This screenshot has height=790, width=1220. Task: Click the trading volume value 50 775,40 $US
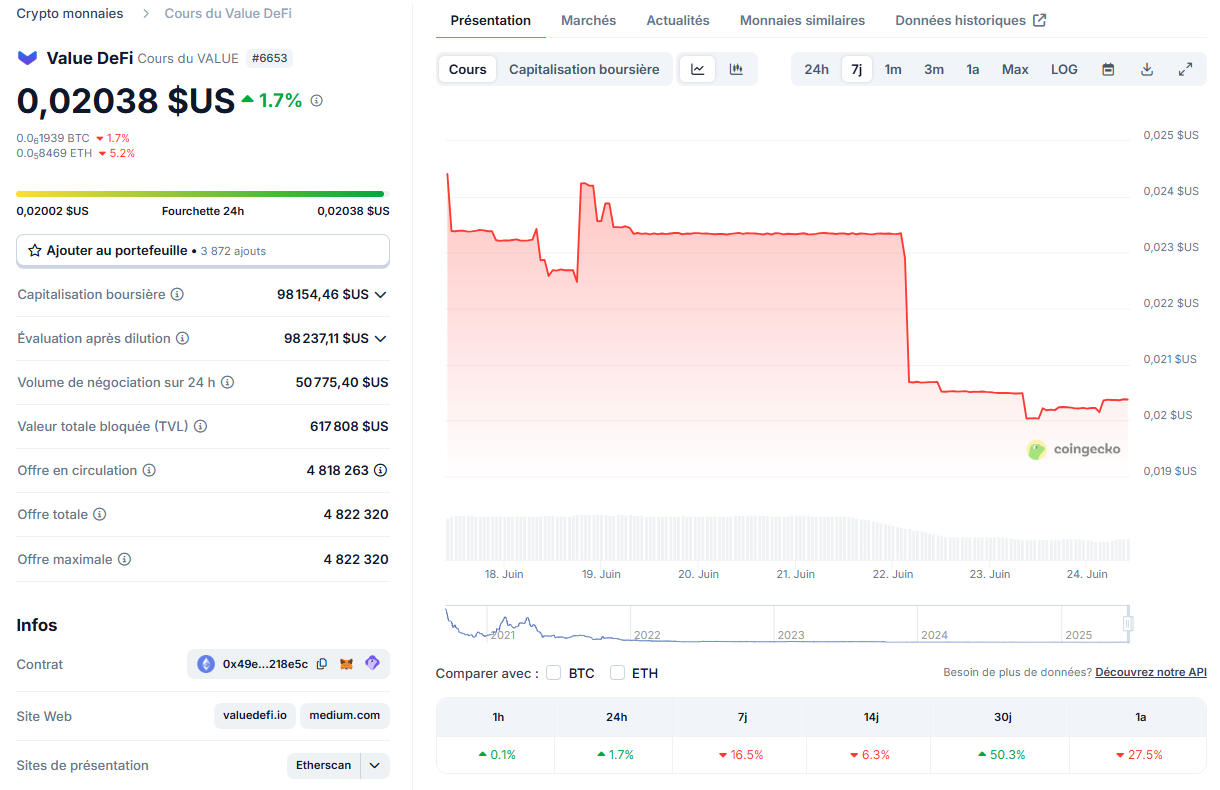coord(342,383)
